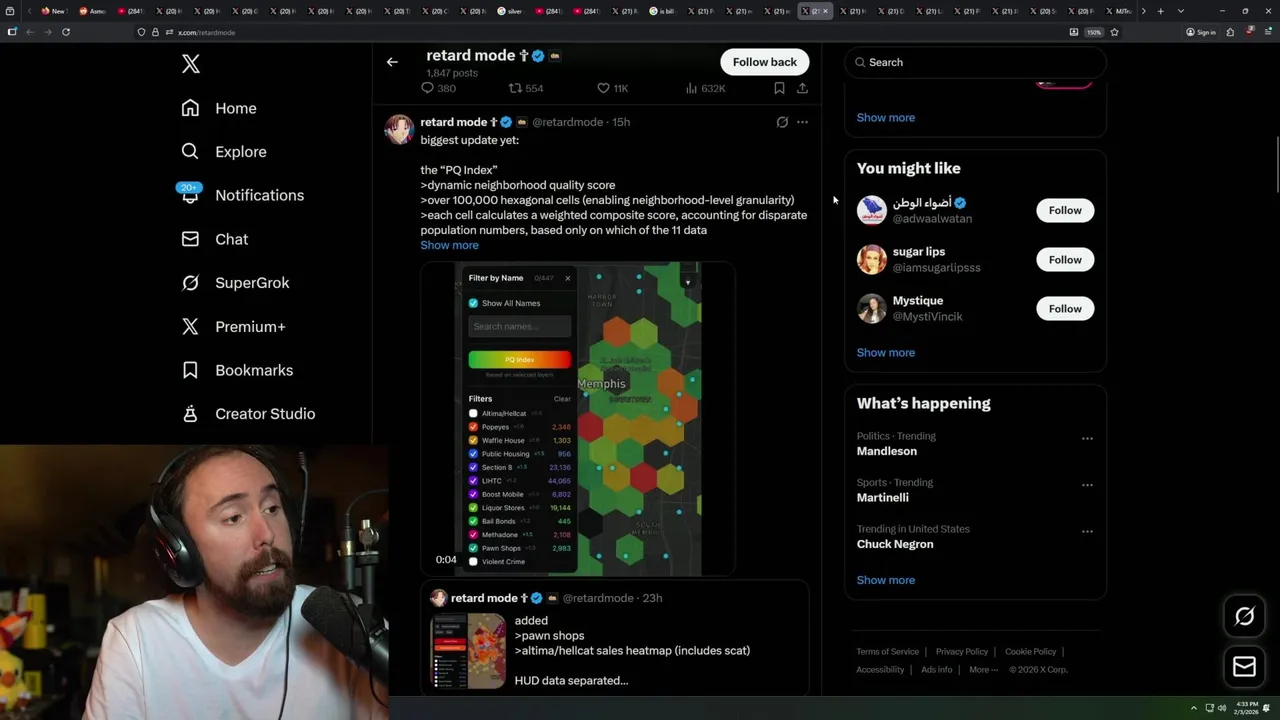This screenshot has height=720, width=1280.
Task: Open more options on PQ Index post
Action: tap(802, 122)
